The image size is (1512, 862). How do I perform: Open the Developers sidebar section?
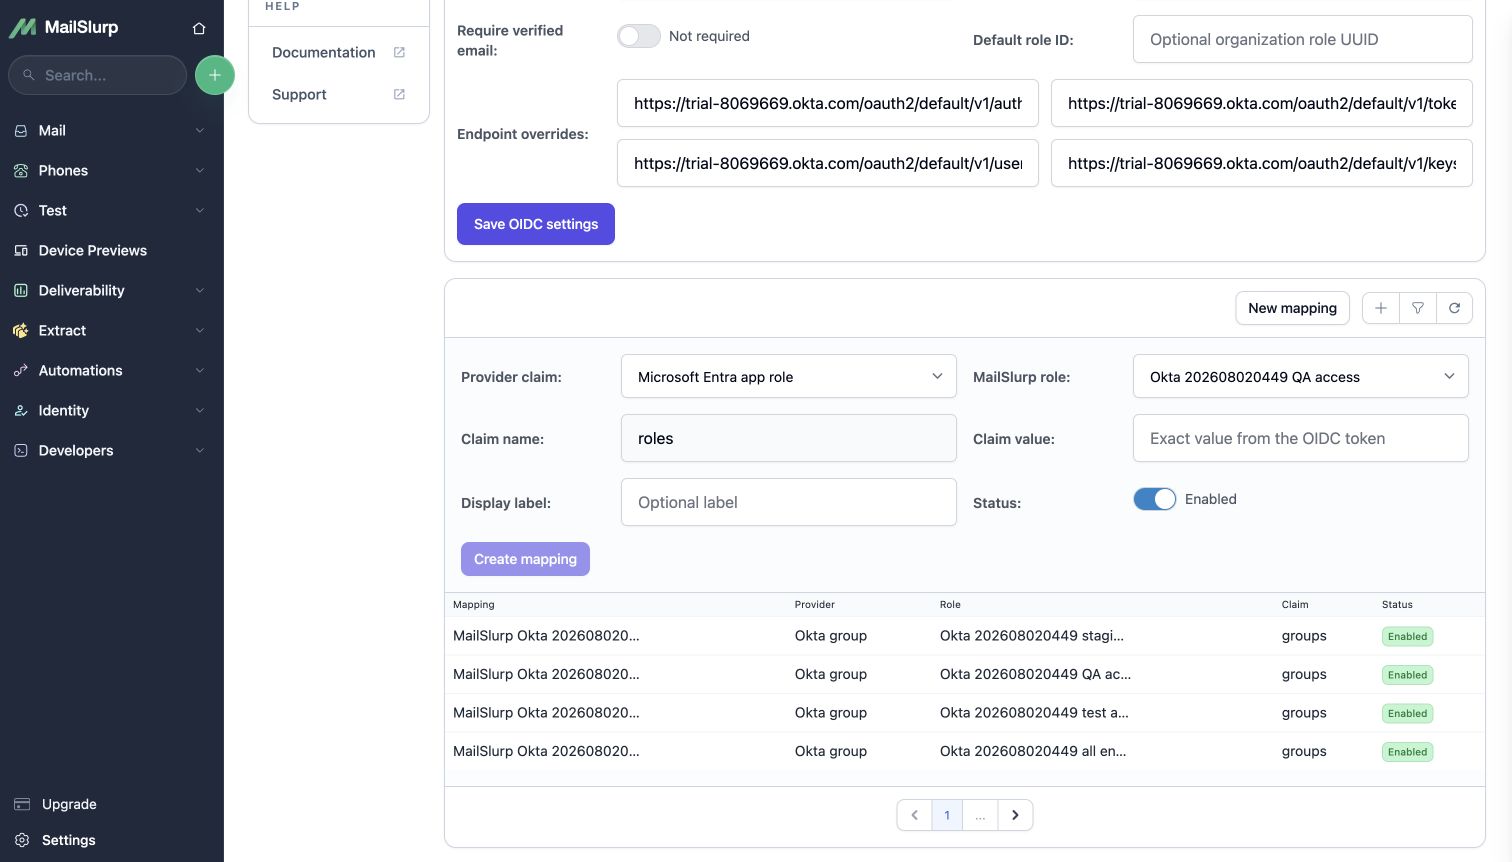(x=110, y=450)
